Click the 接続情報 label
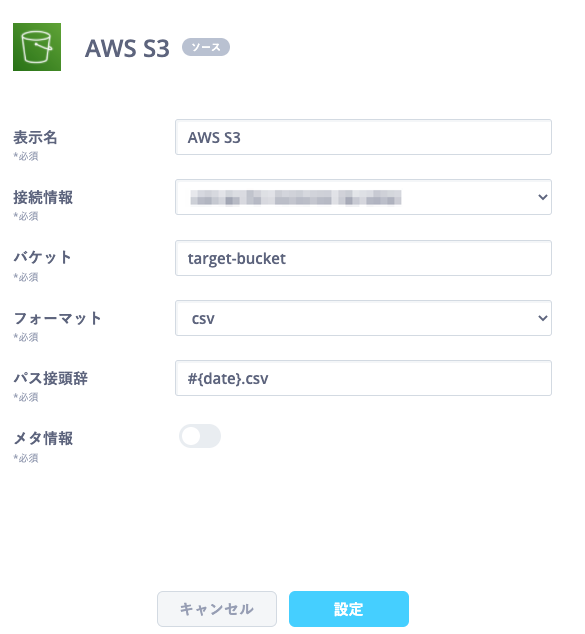Image resolution: width=585 pixels, height=634 pixels. (x=43, y=197)
